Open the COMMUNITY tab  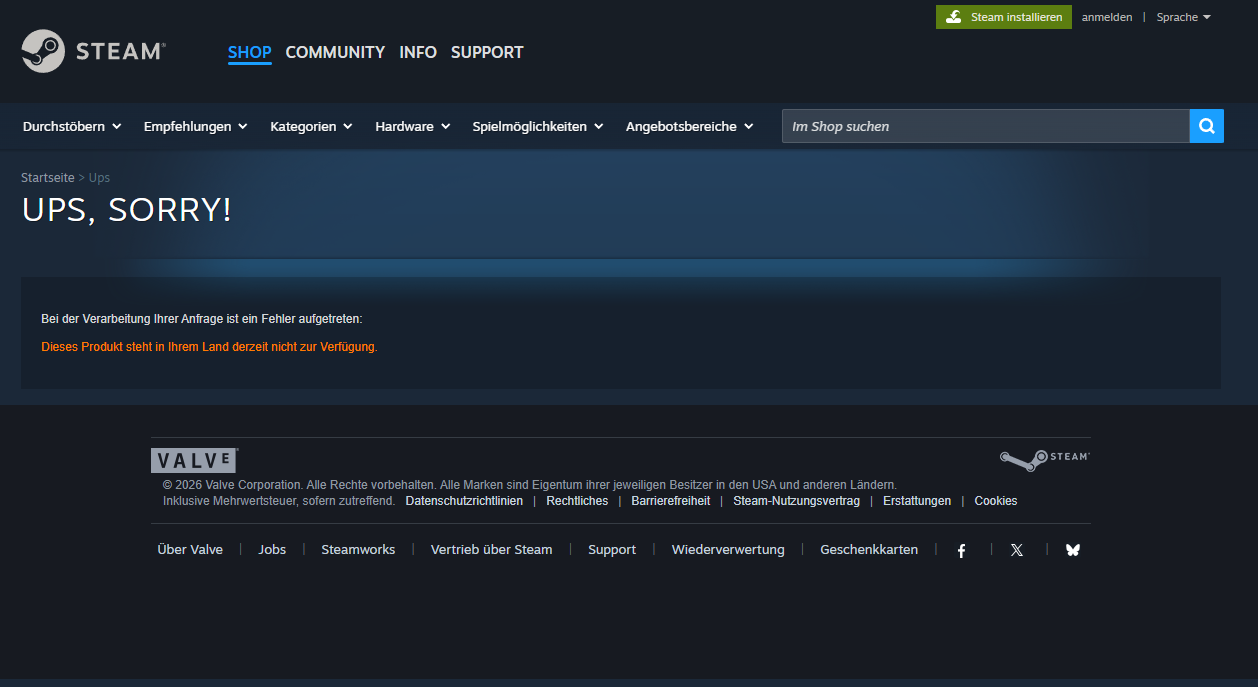(335, 52)
